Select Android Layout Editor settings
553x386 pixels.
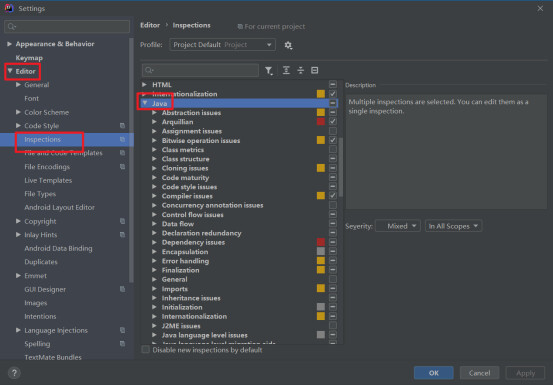[59, 207]
